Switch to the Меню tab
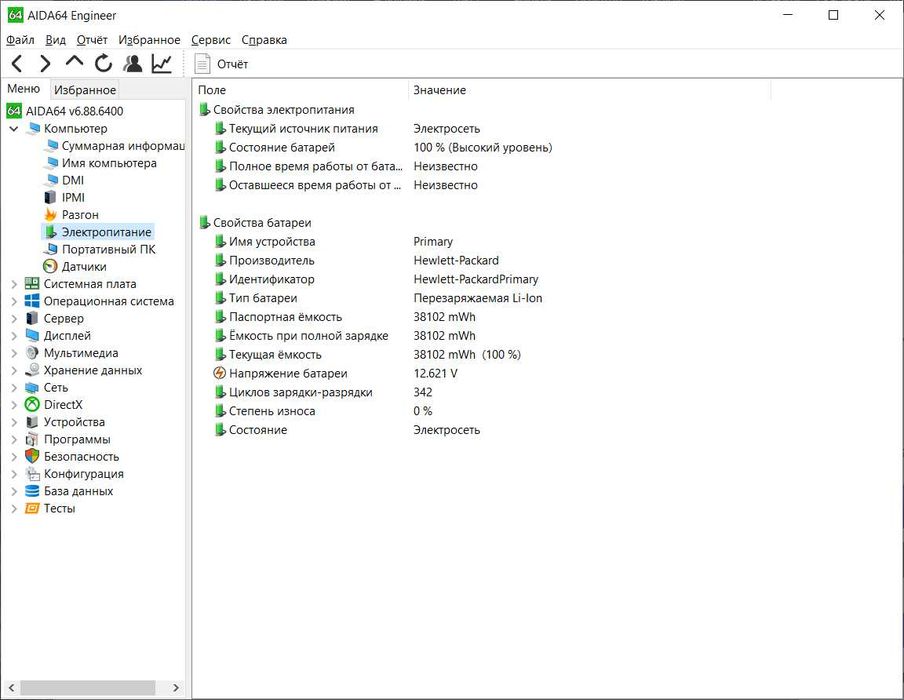The image size is (904, 700). click(24, 88)
